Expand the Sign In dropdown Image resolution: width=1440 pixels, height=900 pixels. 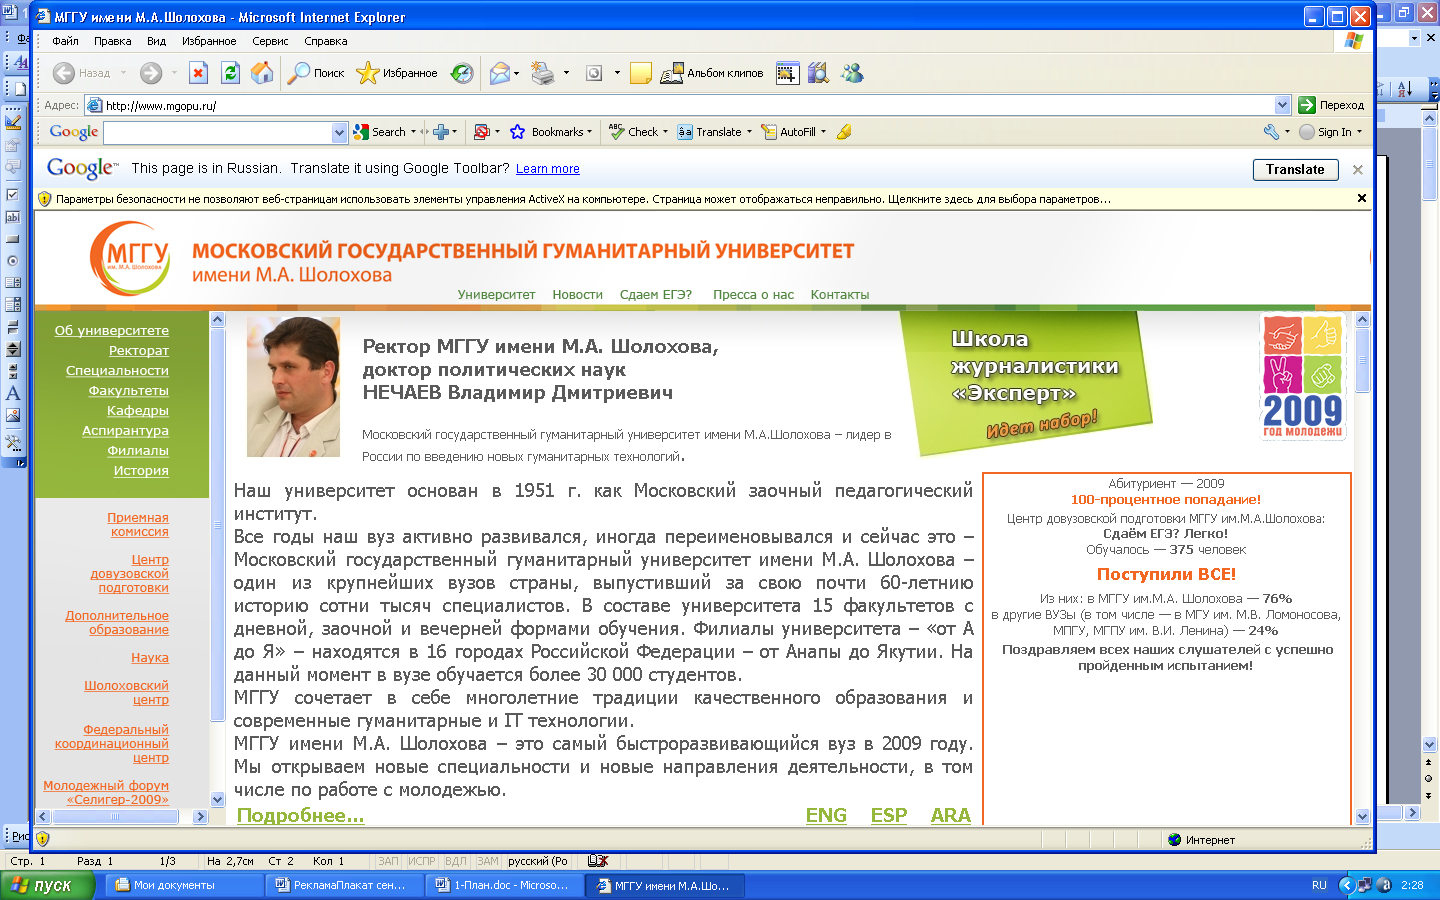[x=1359, y=132]
